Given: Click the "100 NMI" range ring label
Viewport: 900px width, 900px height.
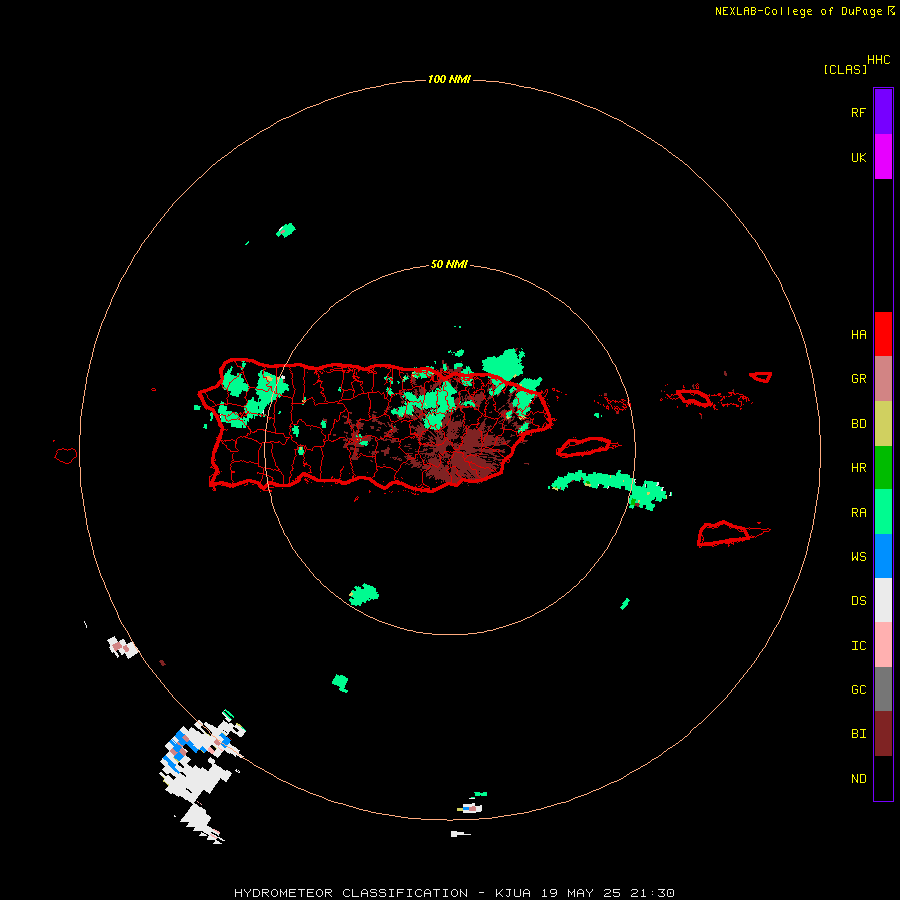Looking at the screenshot, I should [449, 79].
